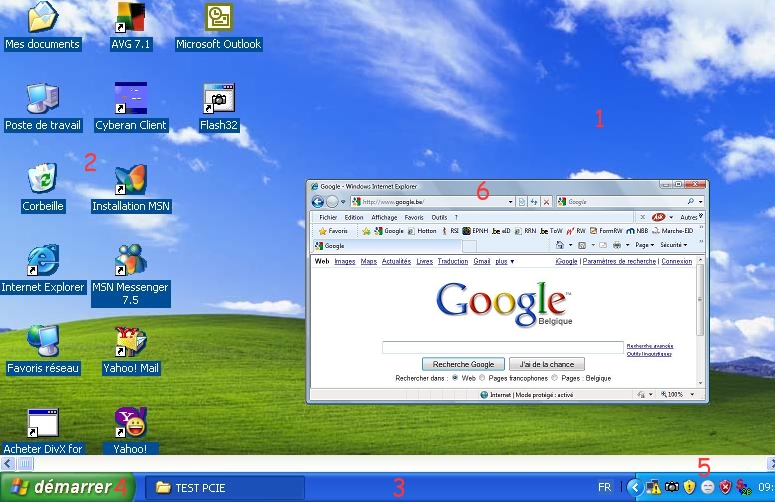Image resolution: width=775 pixels, height=502 pixels.
Task: Open the Traduction link on Google page
Action: coord(453,261)
